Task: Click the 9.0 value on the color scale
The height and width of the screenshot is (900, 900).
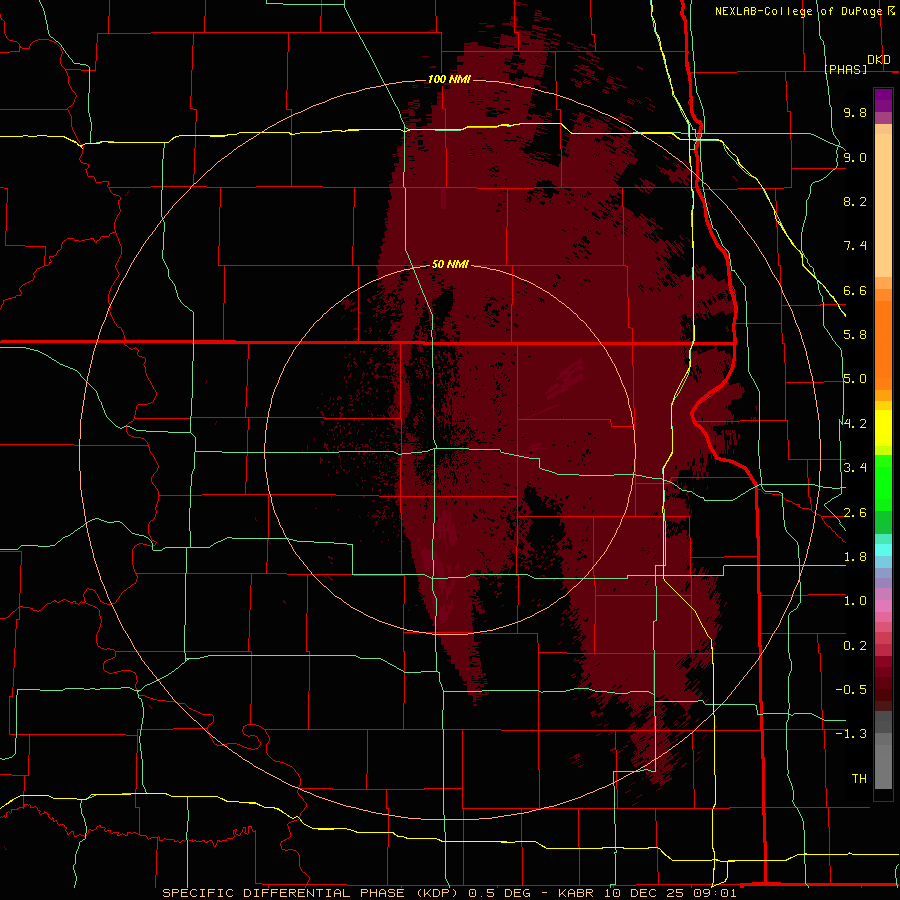Action: 855,157
